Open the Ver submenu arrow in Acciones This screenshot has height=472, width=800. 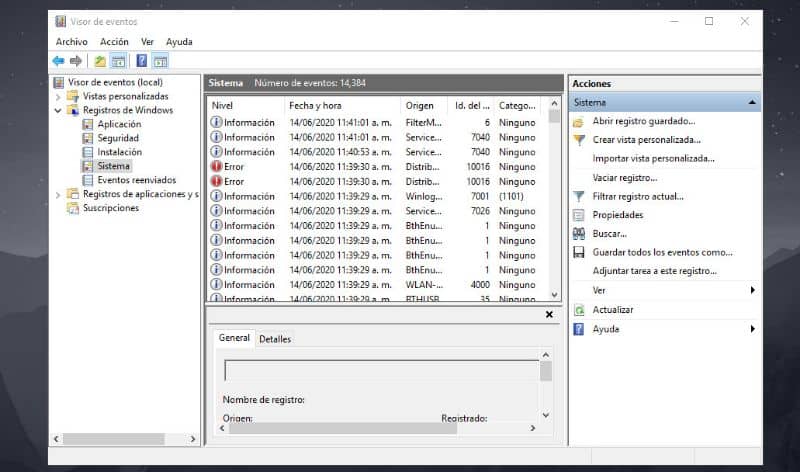pos(753,290)
